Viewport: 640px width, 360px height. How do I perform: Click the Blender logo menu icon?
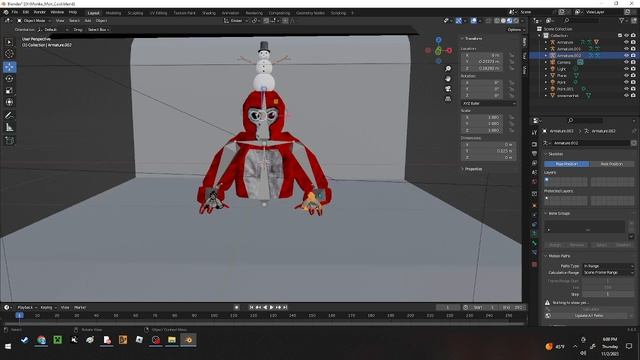(x=6, y=13)
